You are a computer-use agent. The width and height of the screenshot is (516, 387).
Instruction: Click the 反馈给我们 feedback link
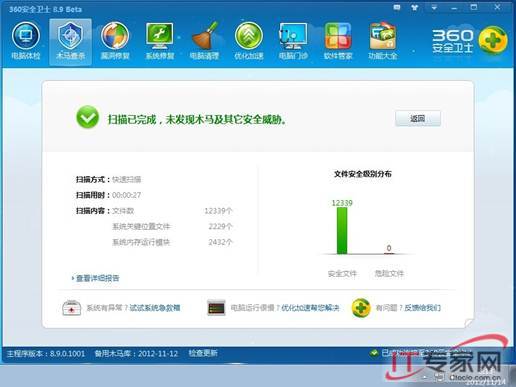pos(423,308)
